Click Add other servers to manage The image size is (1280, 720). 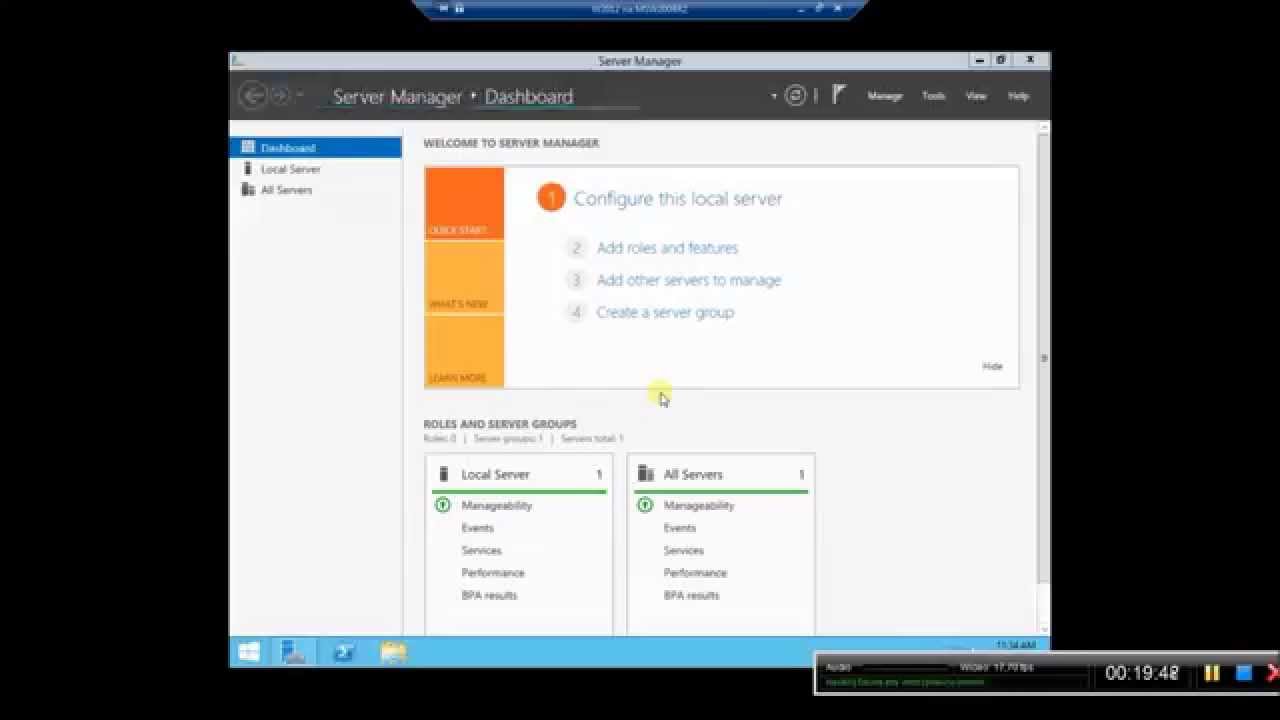(689, 280)
